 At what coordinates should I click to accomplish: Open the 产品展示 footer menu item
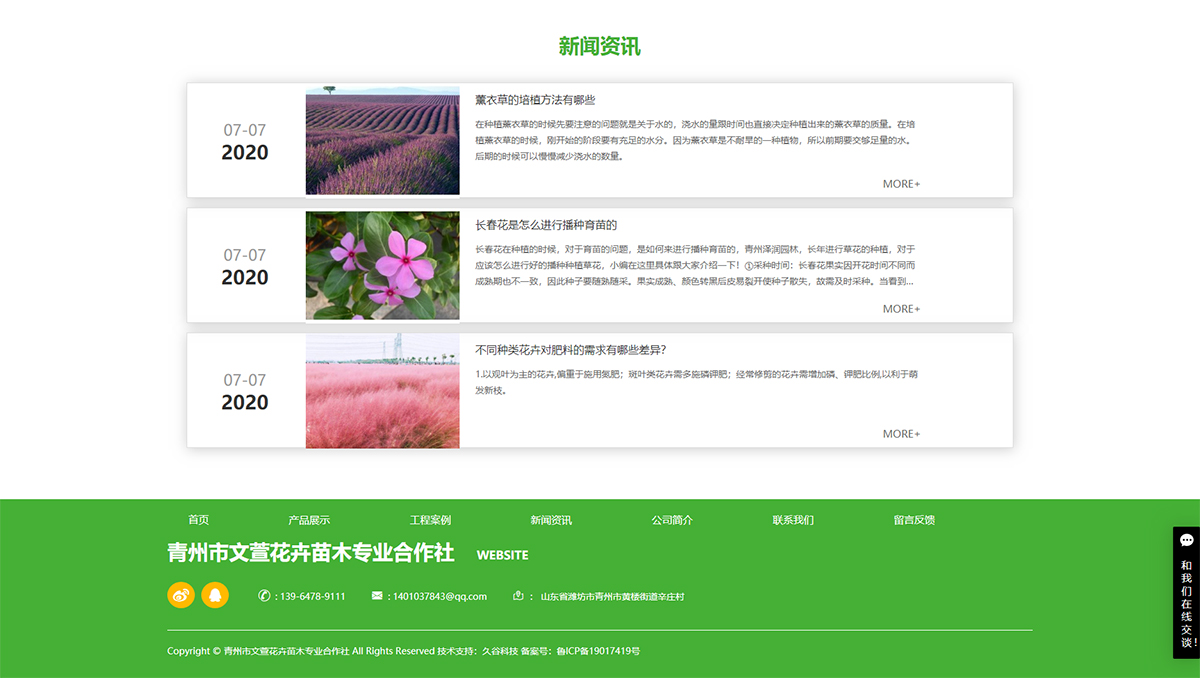[309, 520]
